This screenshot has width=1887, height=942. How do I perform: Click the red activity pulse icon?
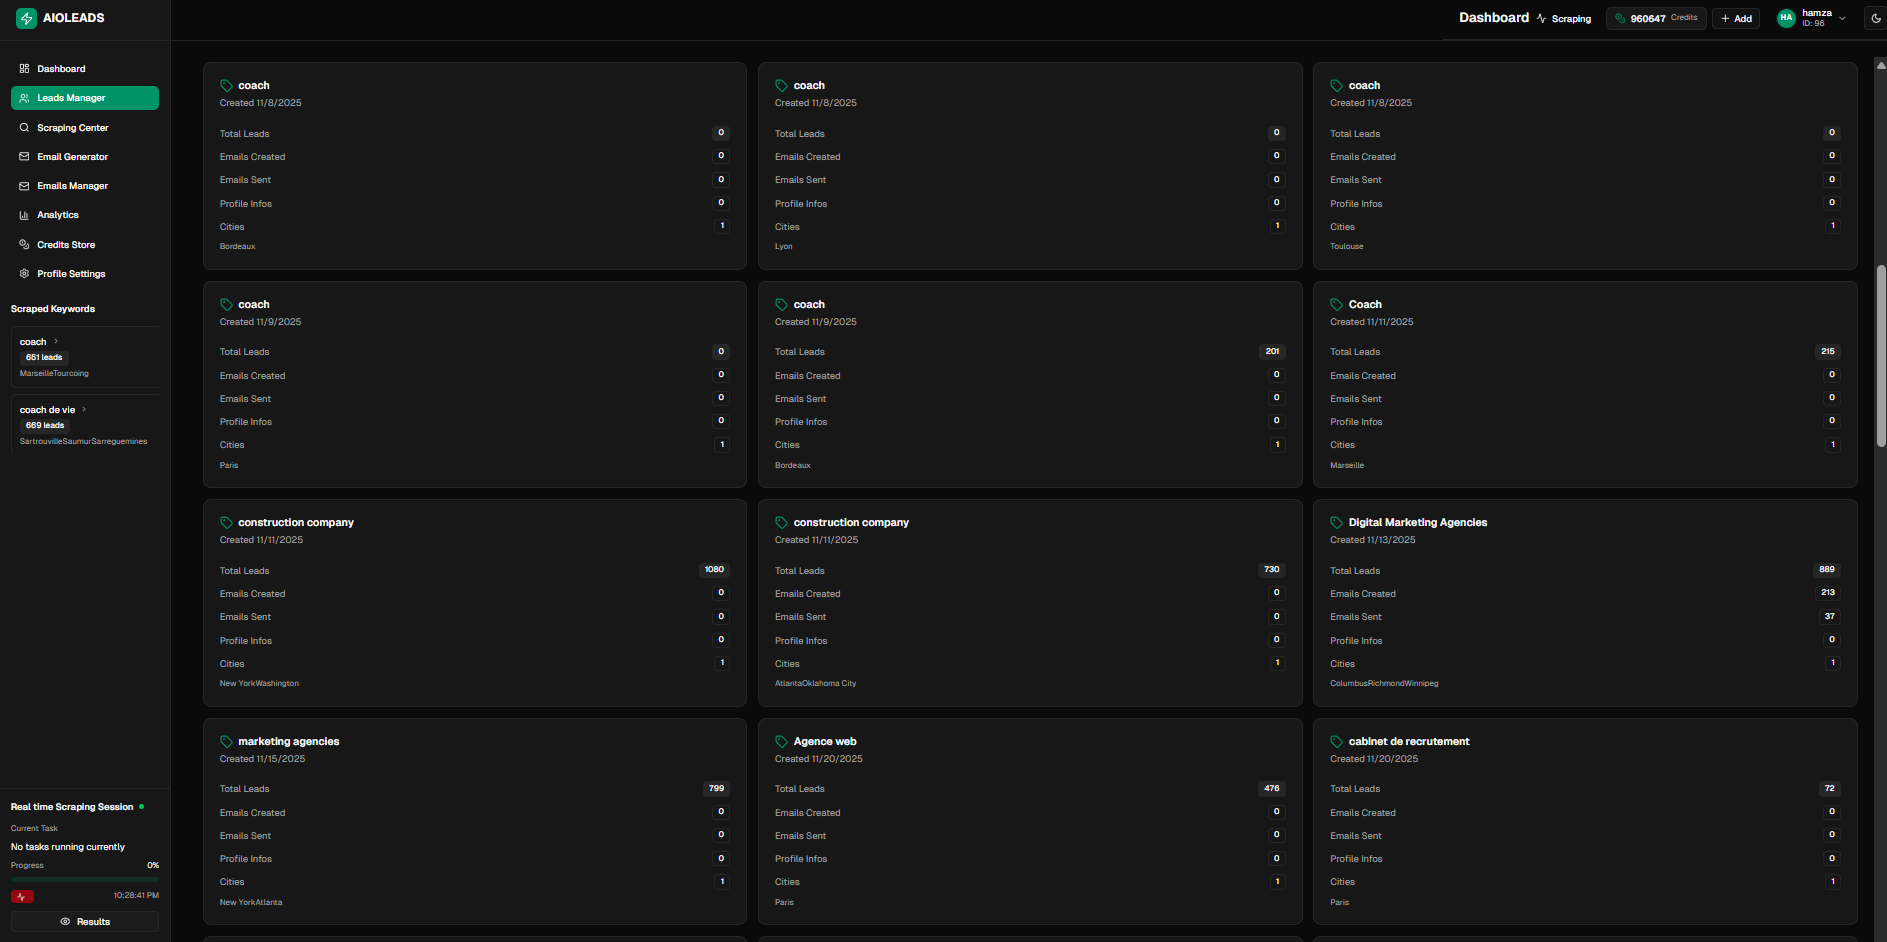[22, 896]
